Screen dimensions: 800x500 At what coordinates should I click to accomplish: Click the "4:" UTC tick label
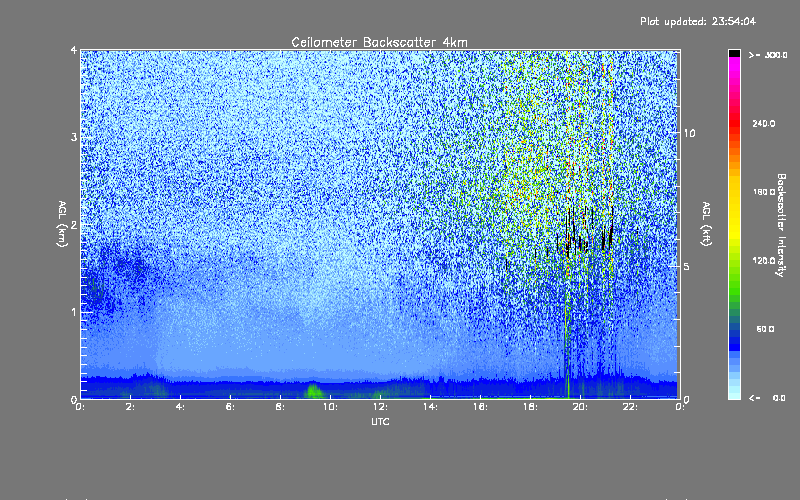point(180,407)
